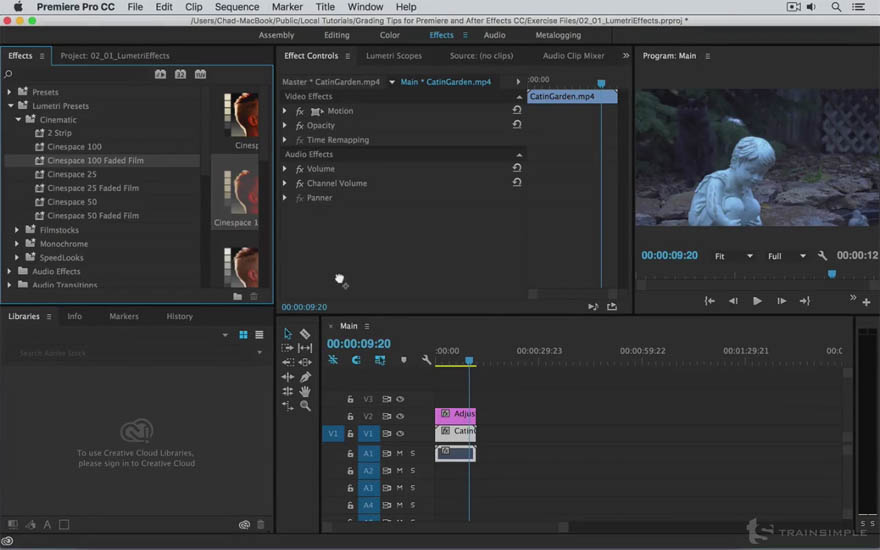The width and height of the screenshot is (880, 550).
Task: Switch to the History tab
Action: tap(180, 317)
